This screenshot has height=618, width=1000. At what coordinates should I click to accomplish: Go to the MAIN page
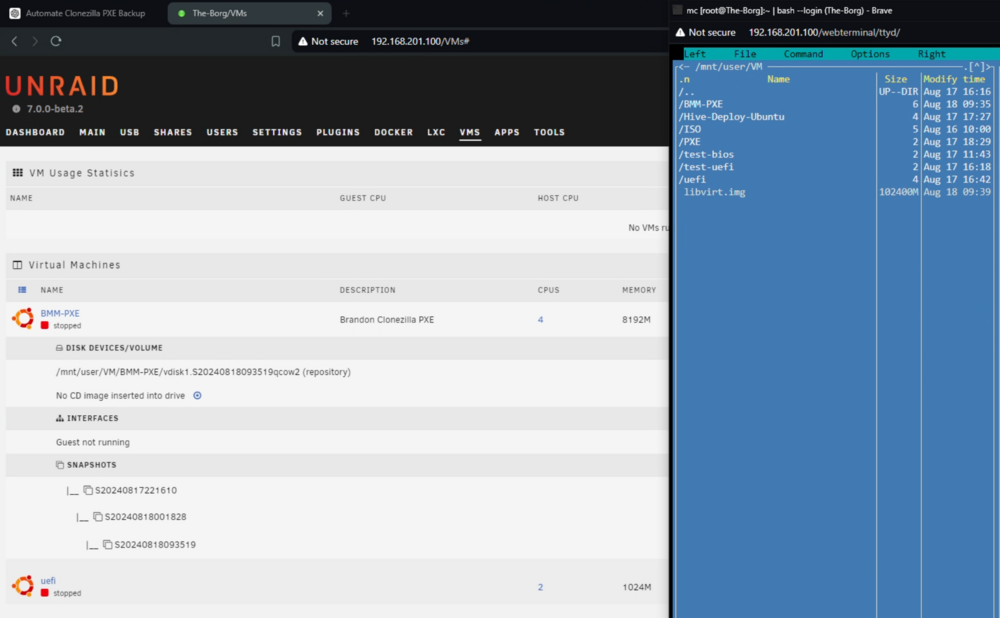click(x=92, y=132)
